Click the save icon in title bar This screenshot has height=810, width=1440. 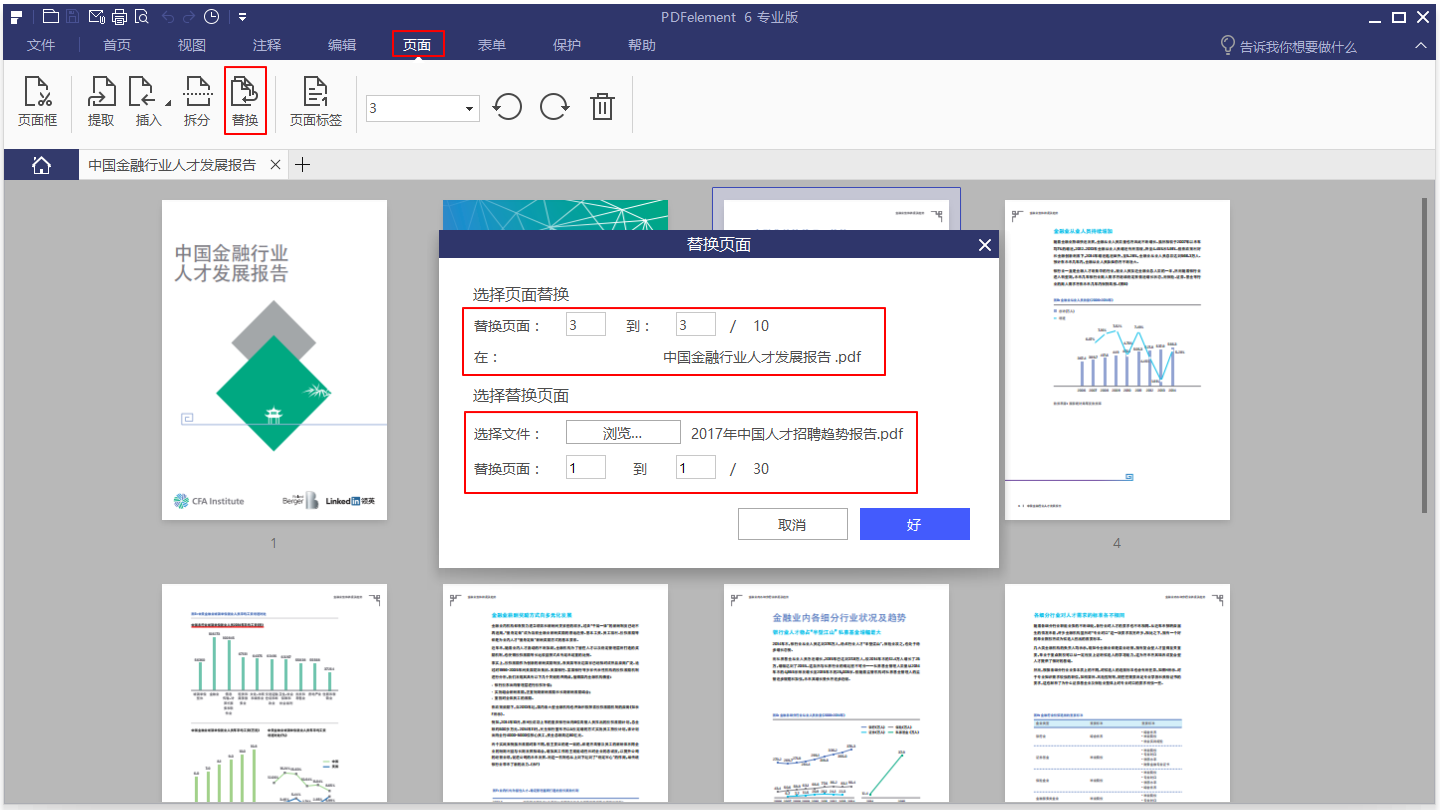[73, 17]
